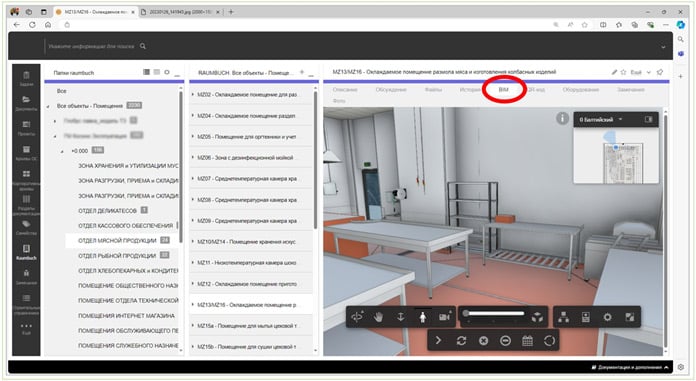Activate the pan hand tool
This screenshot has height=381, width=696.
pyautogui.click(x=378, y=317)
